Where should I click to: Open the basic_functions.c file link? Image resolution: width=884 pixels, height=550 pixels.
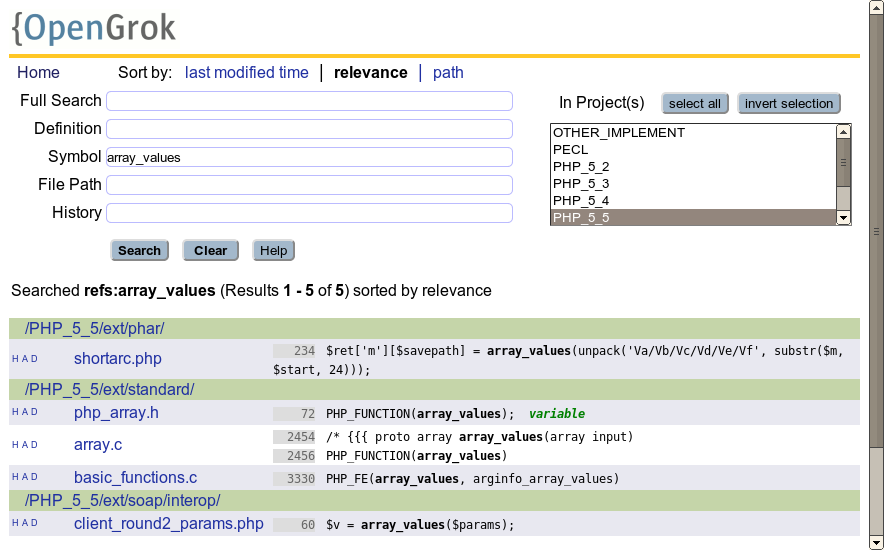[135, 477]
